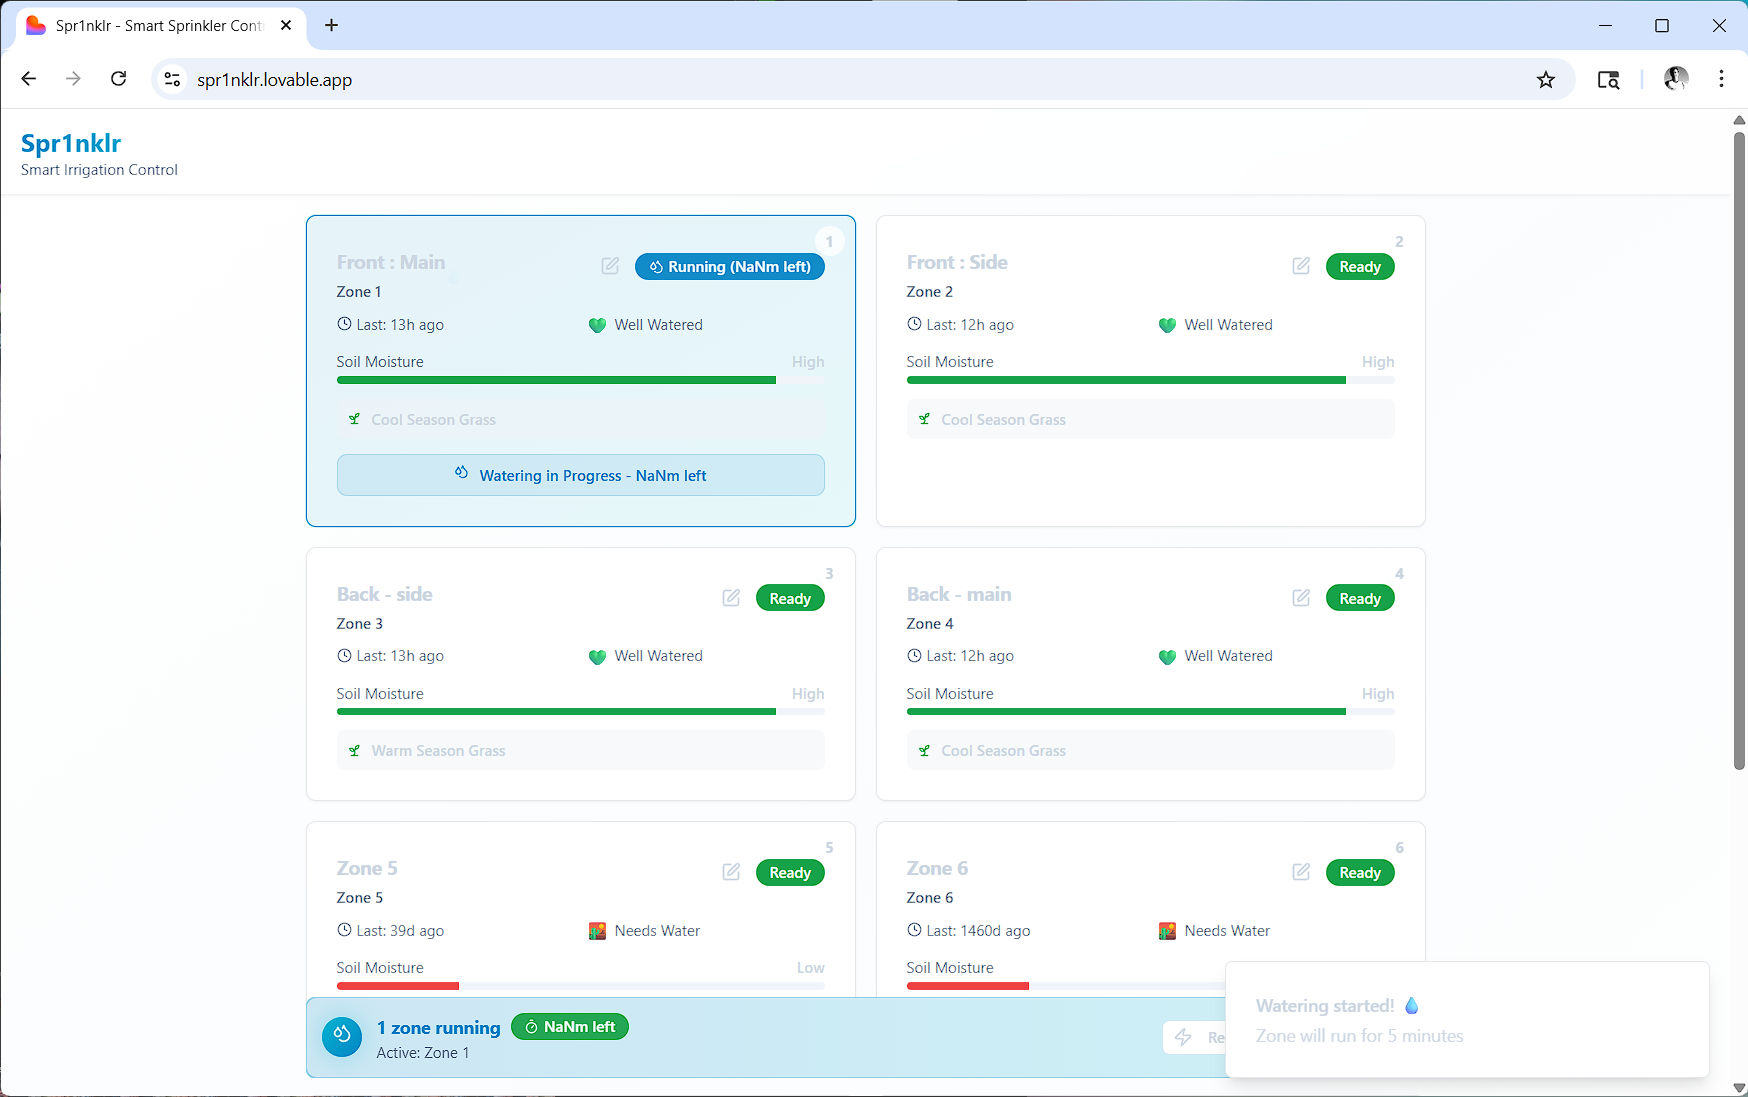Click the page vertical scrollbar
Image resolution: width=1748 pixels, height=1097 pixels.
pos(1739,450)
